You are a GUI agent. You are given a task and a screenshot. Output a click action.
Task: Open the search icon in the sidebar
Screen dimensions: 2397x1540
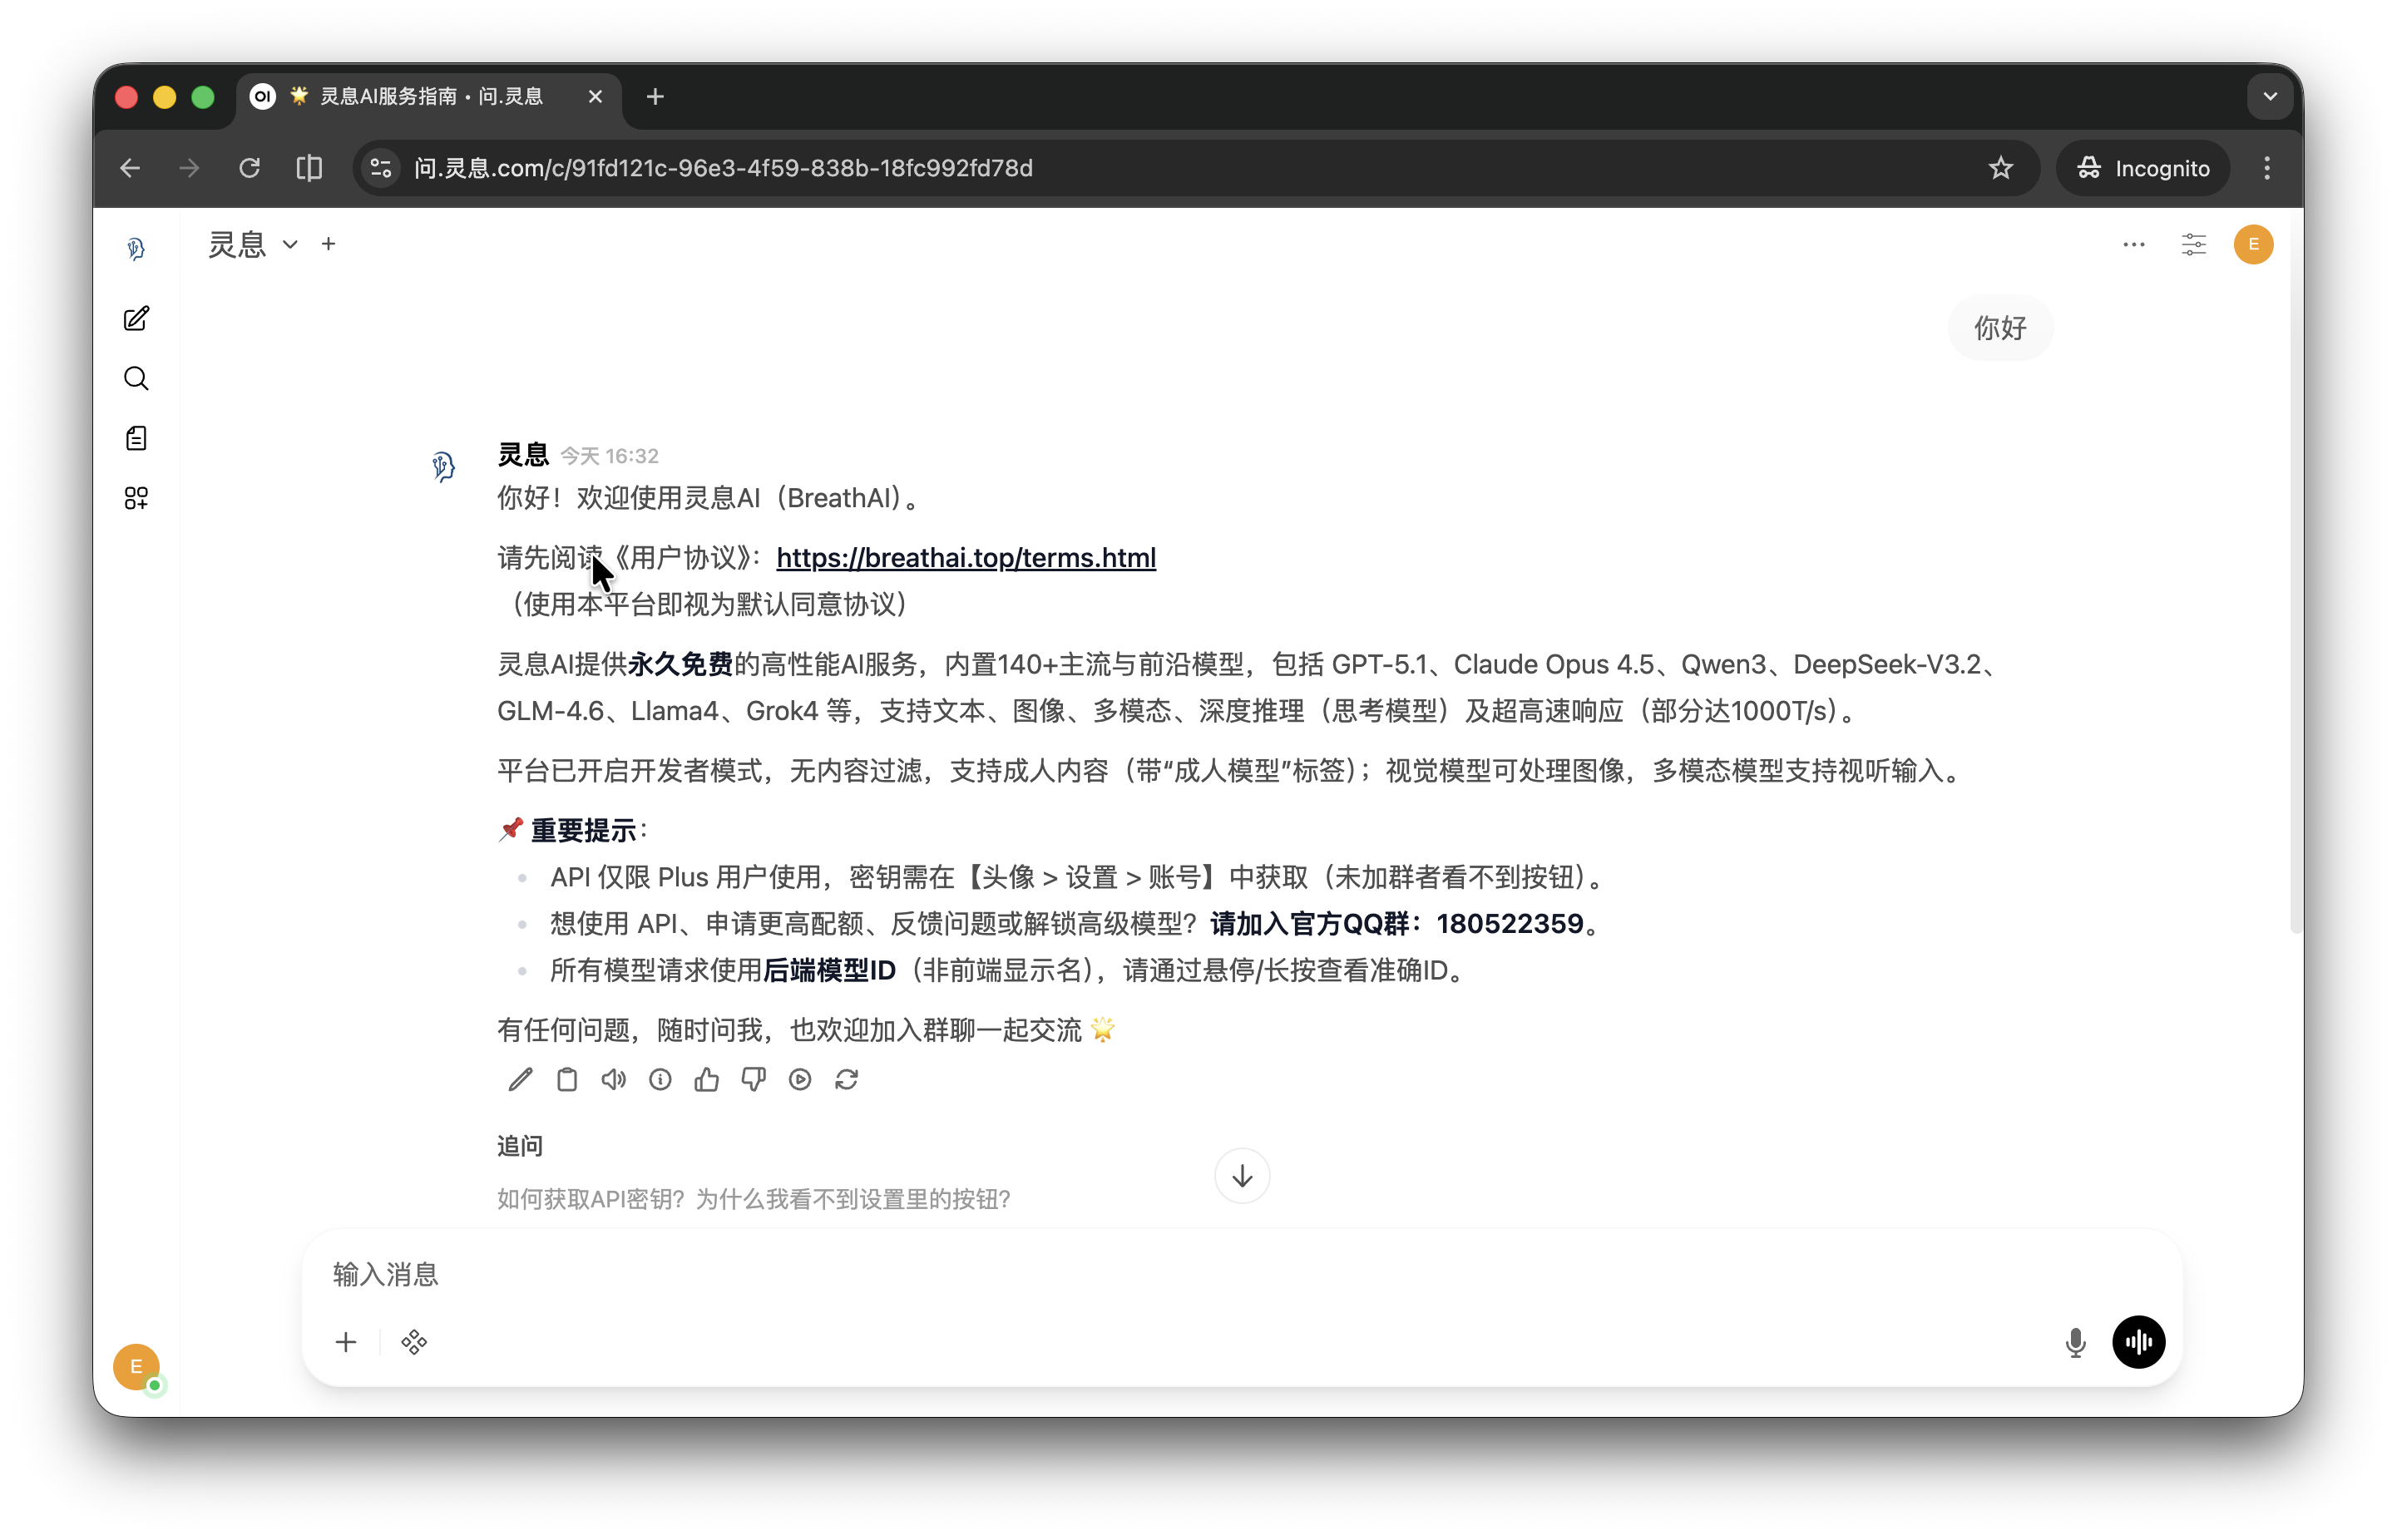click(x=137, y=378)
